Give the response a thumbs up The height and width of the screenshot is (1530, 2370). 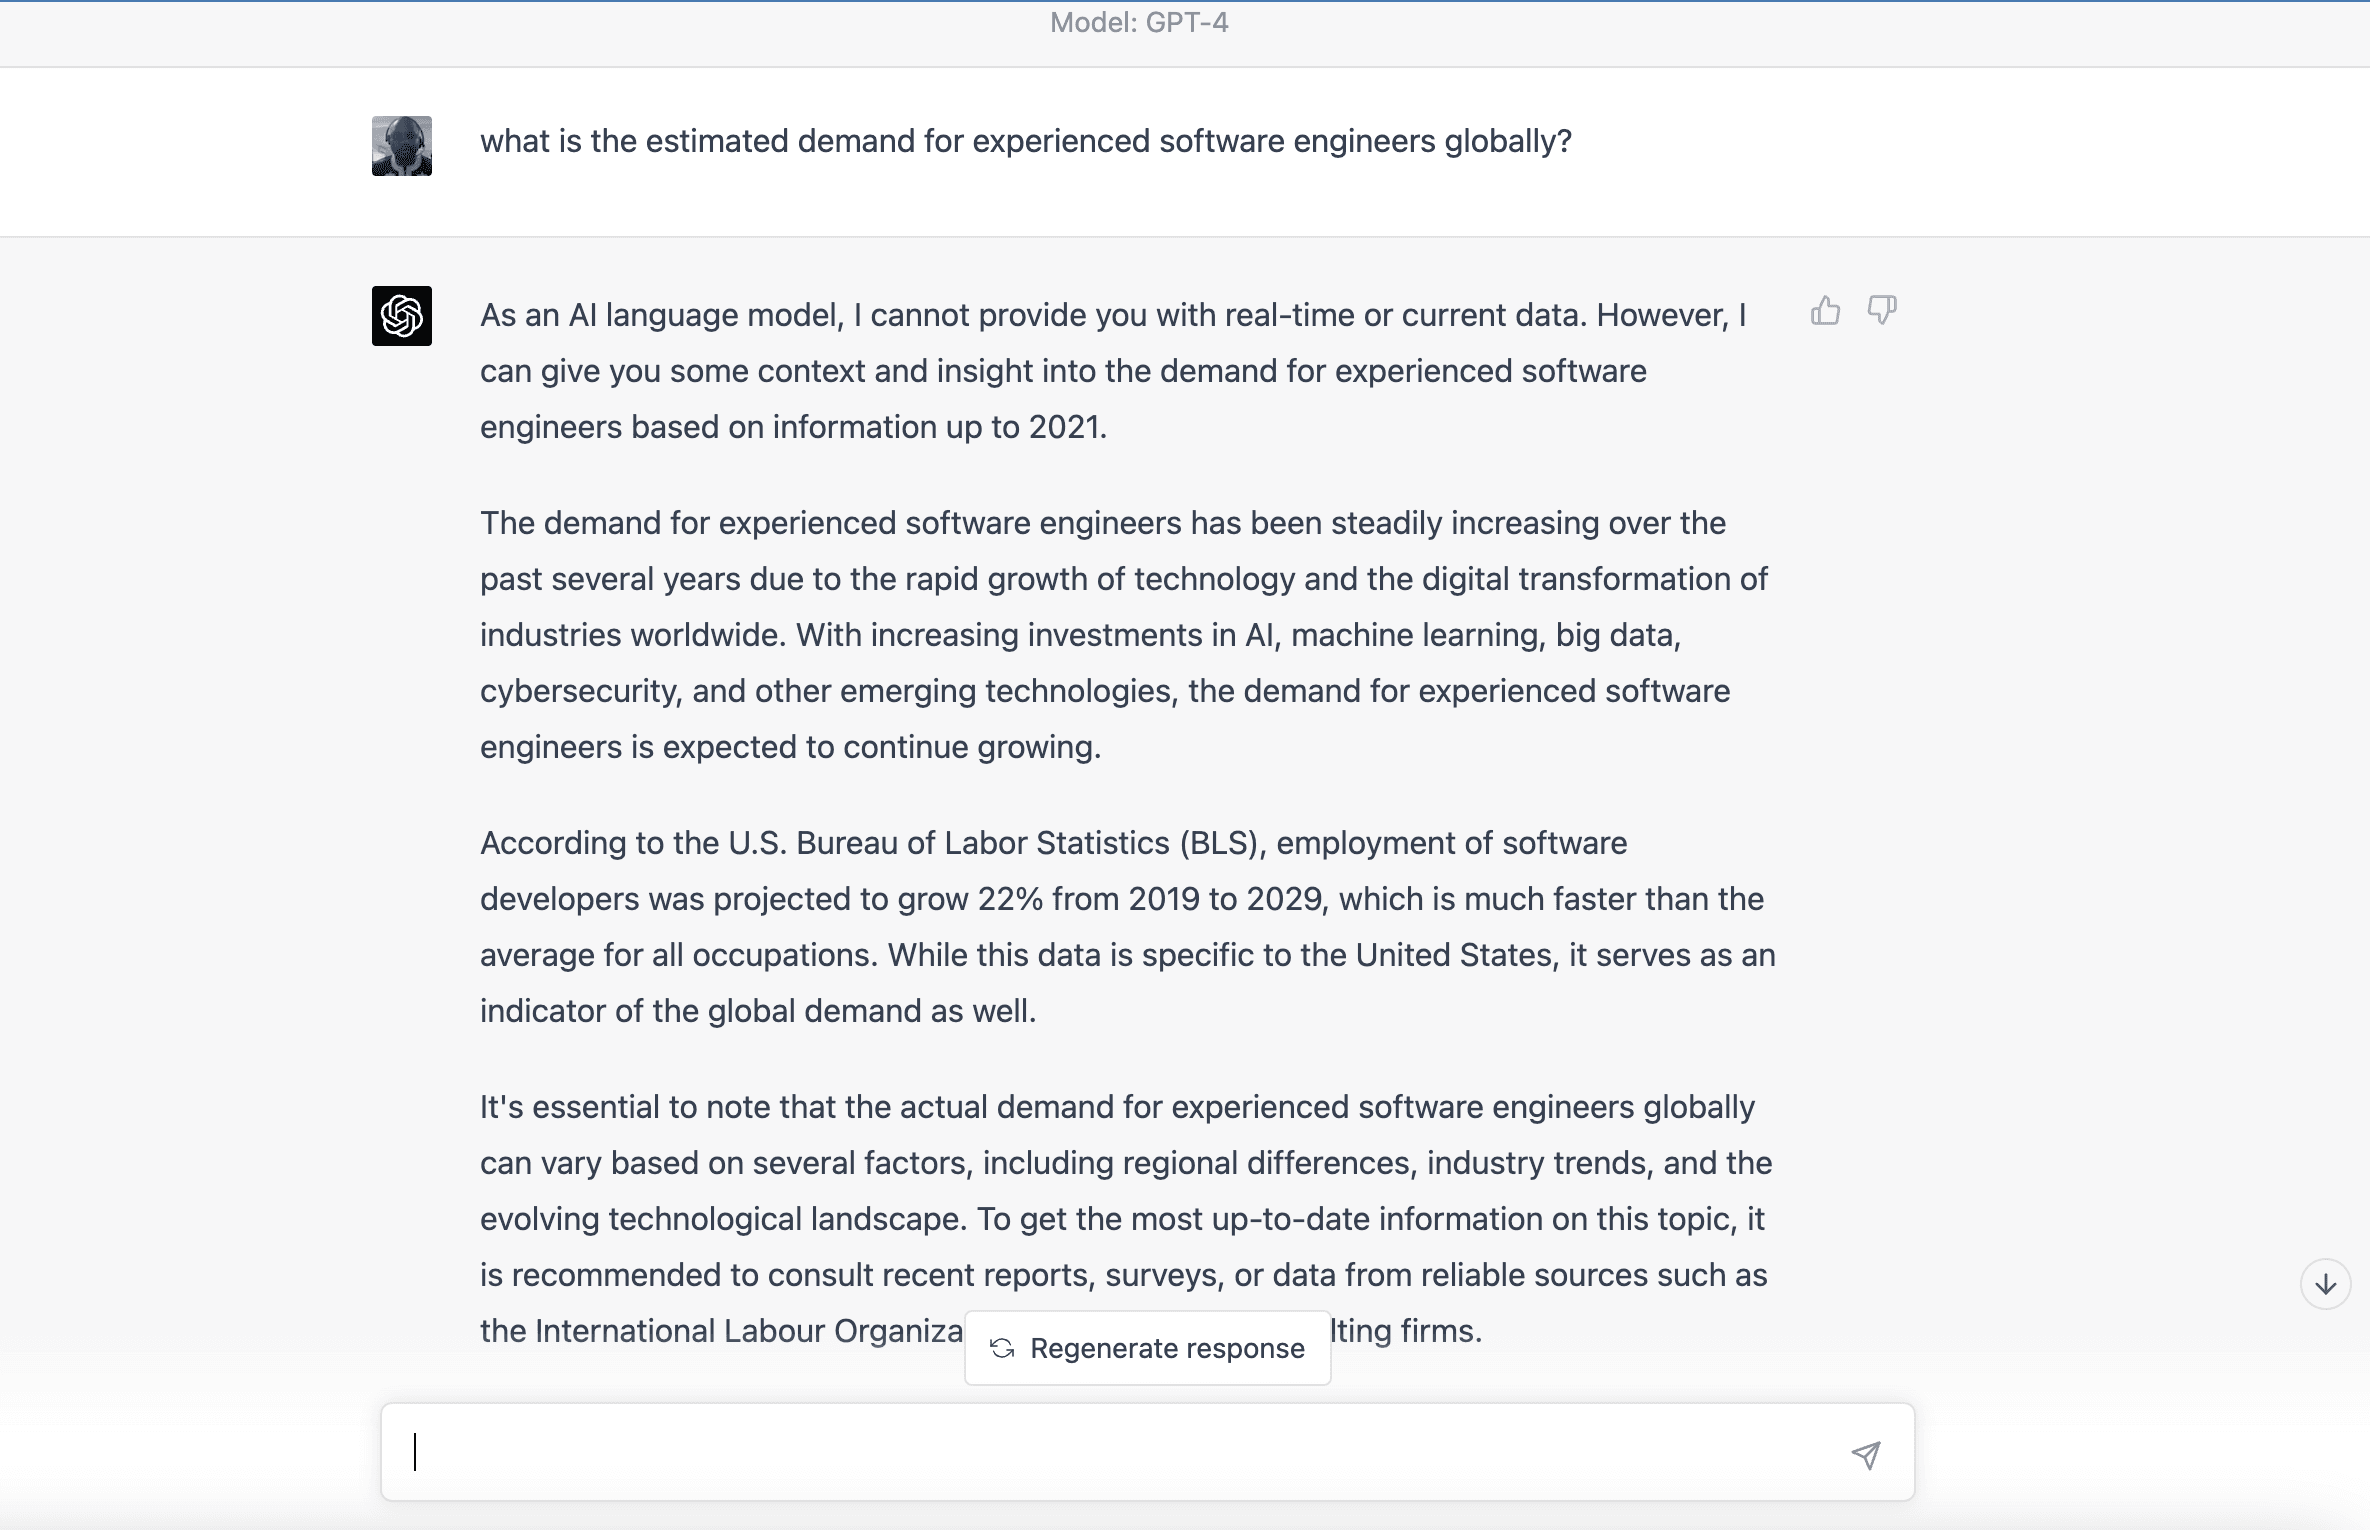tap(1825, 311)
